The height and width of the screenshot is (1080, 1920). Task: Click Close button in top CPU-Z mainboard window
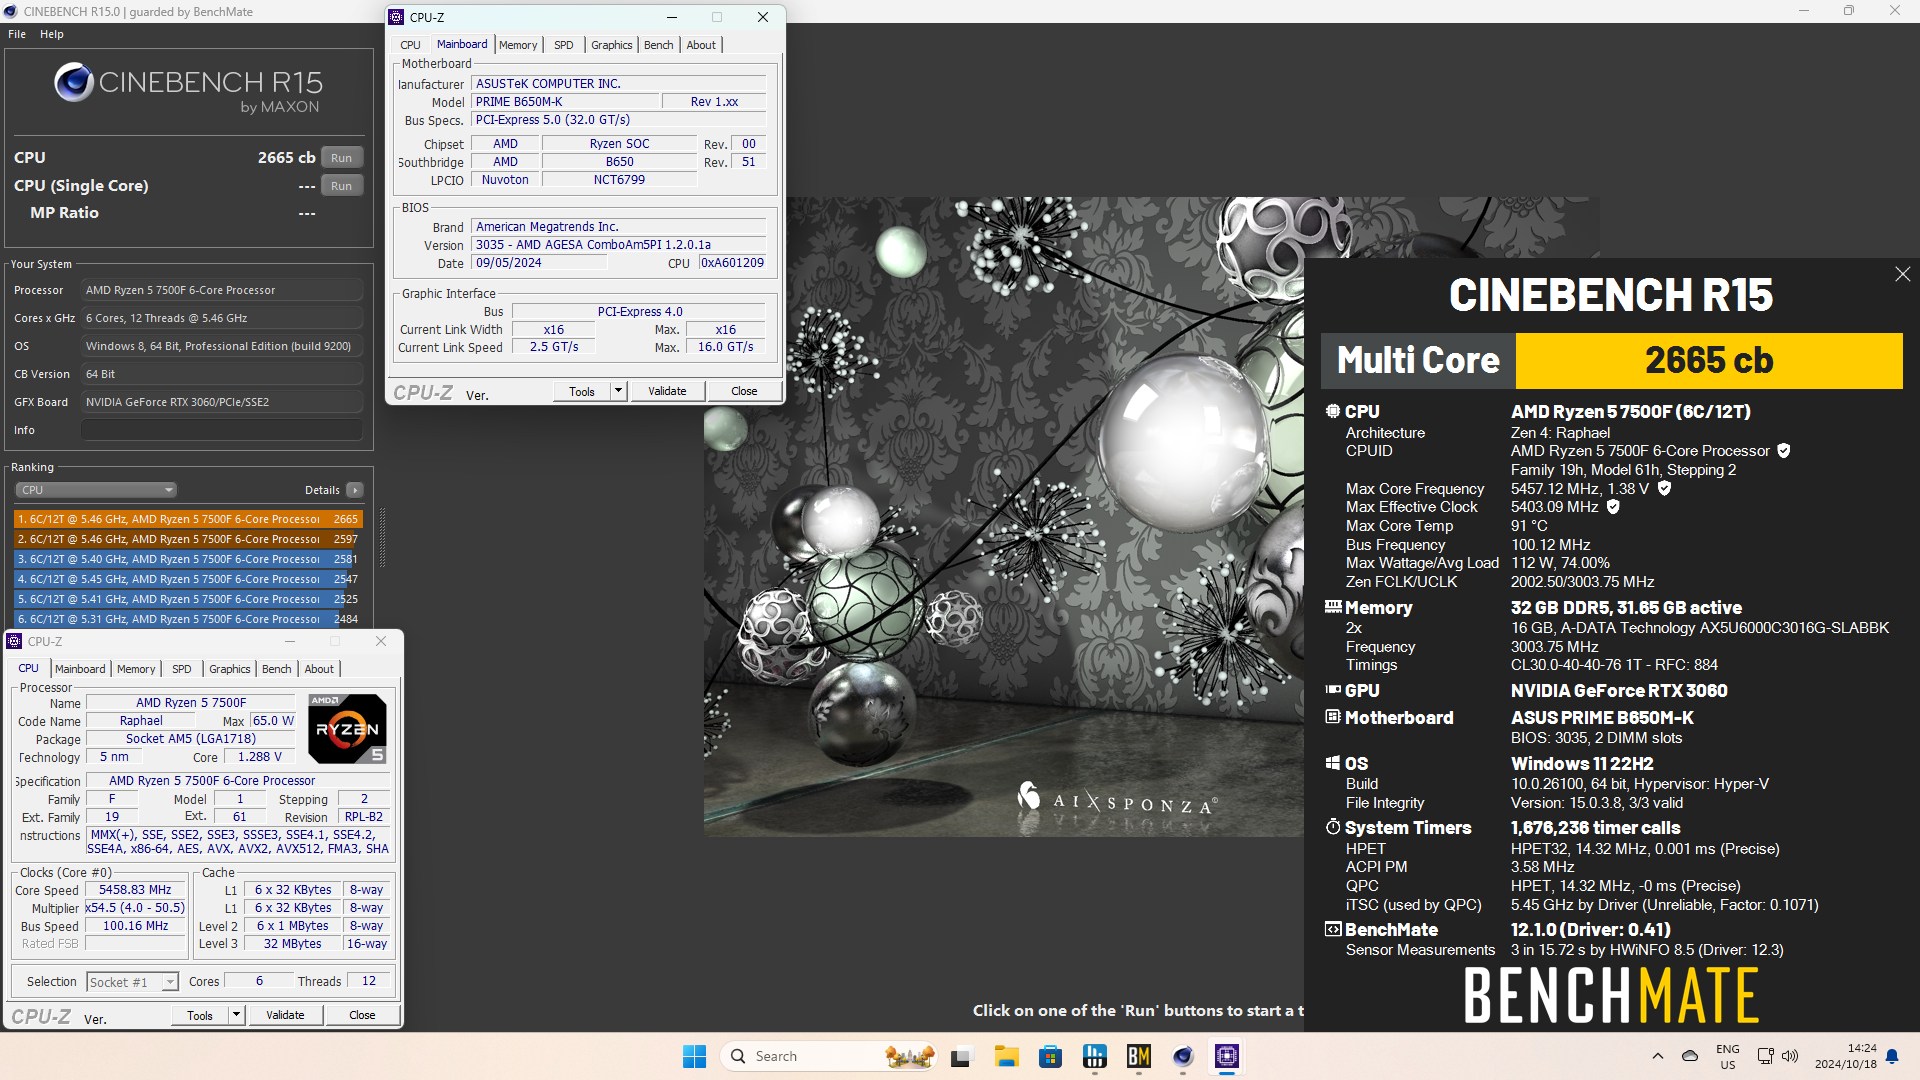[x=744, y=391]
